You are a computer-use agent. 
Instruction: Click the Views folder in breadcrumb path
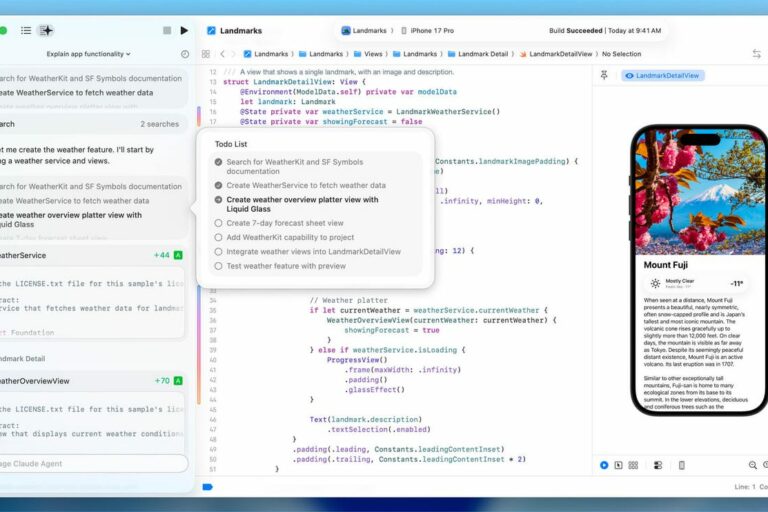click(373, 54)
